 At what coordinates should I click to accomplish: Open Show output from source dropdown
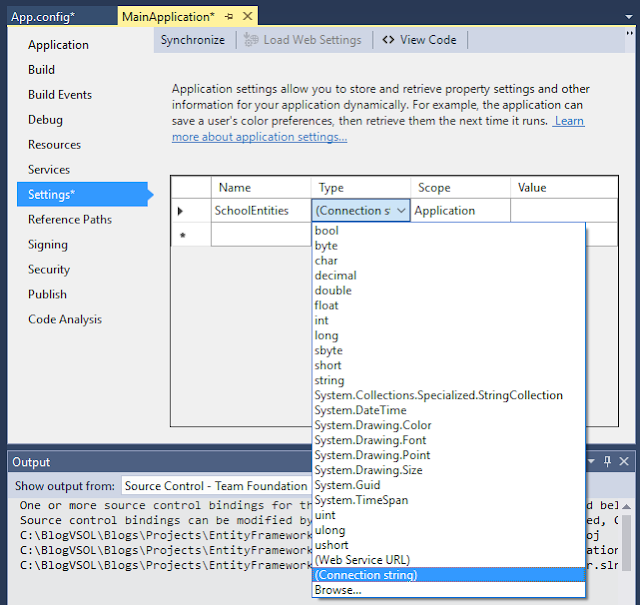pyautogui.click(x=216, y=486)
